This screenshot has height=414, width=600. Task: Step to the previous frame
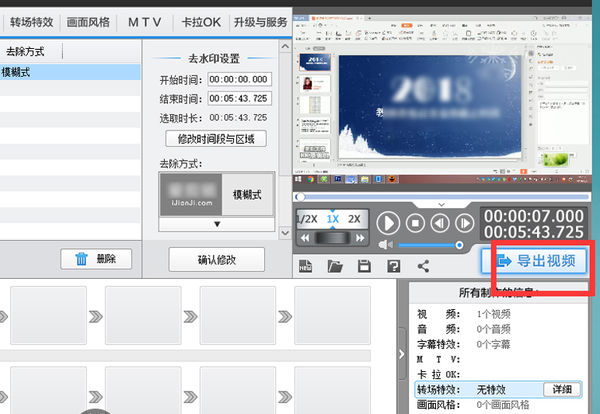click(x=440, y=223)
